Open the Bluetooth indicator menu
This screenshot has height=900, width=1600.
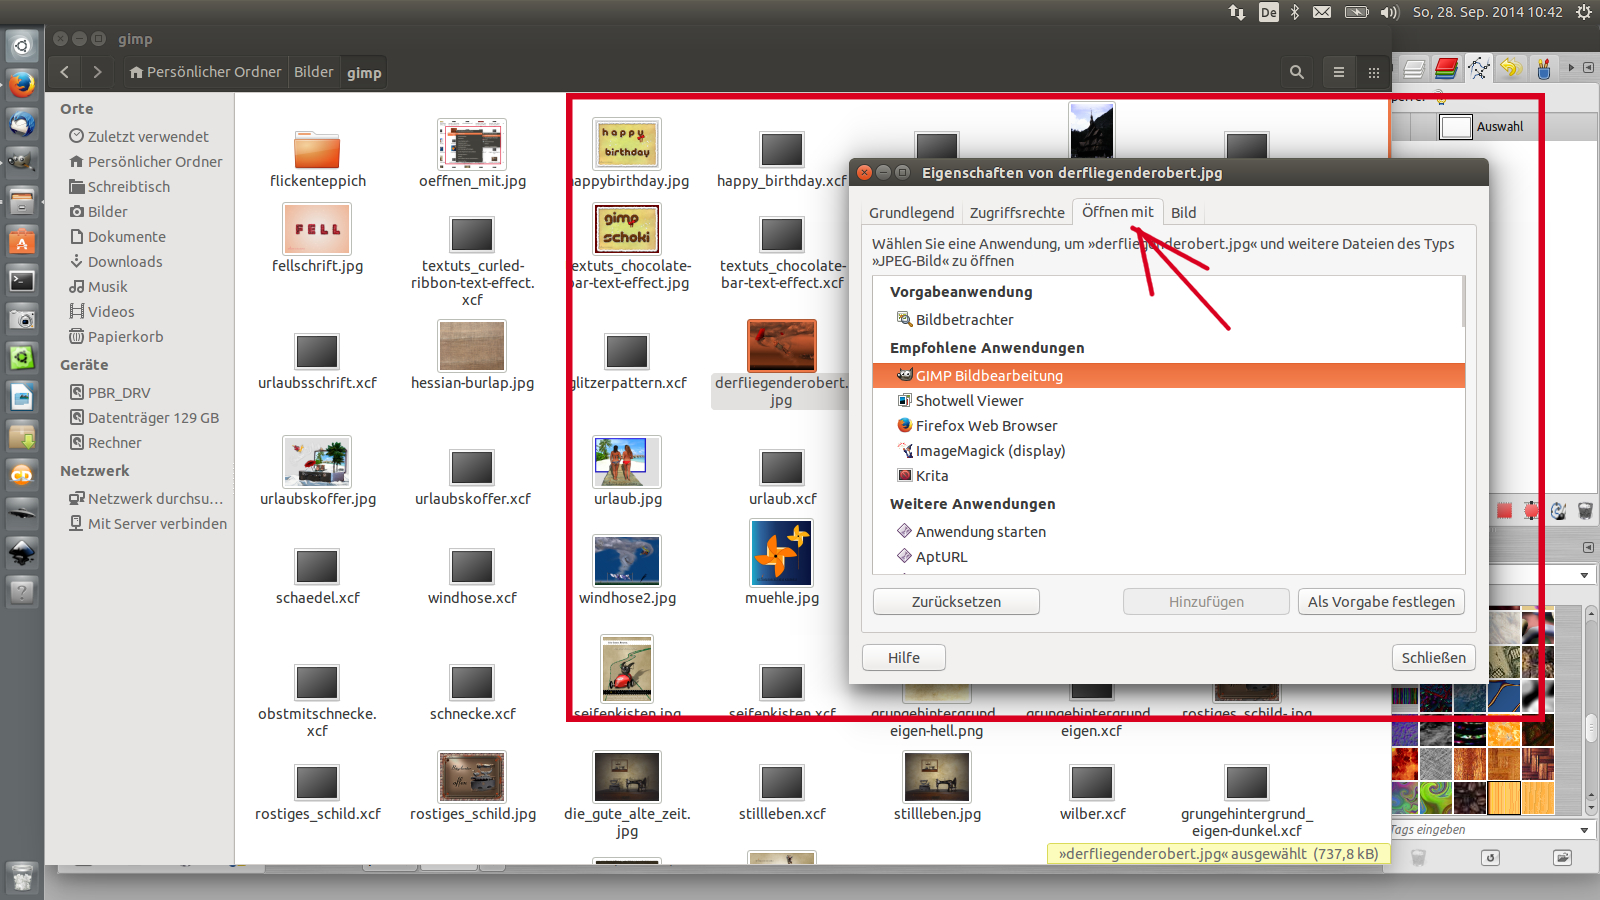tap(1295, 12)
